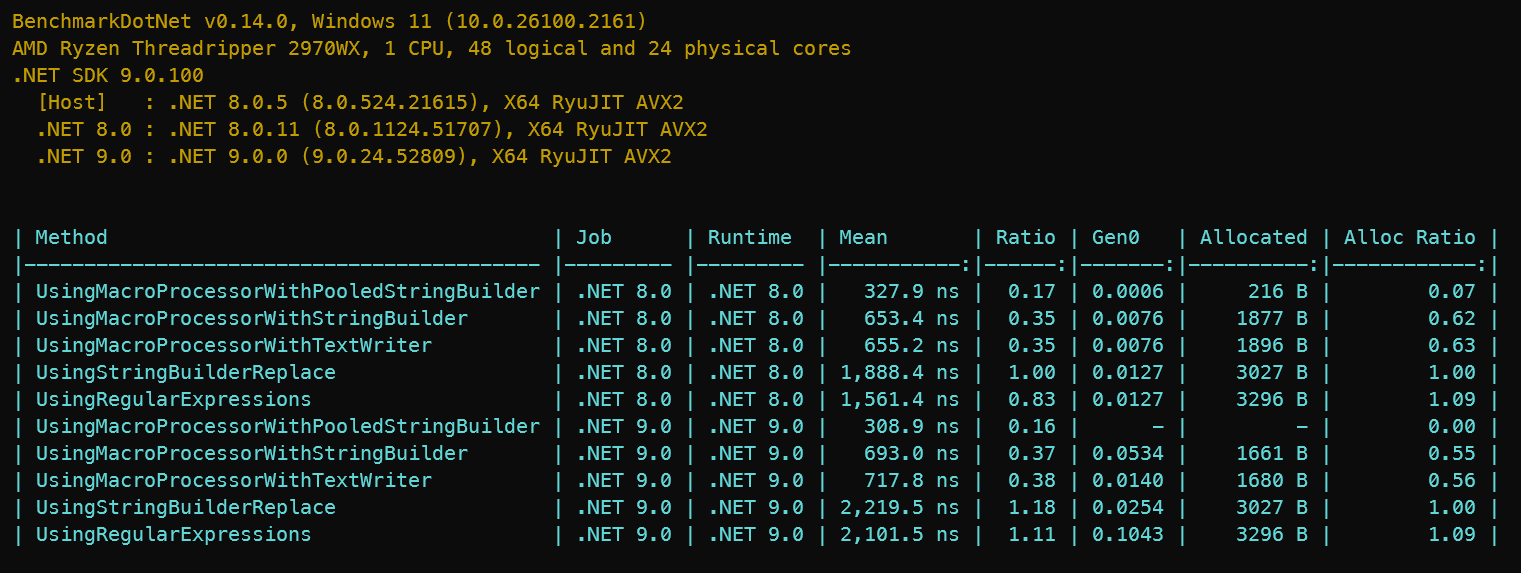Click the .NET SDK 9.0.100 line
This screenshot has height=573, width=1521.
(108, 75)
